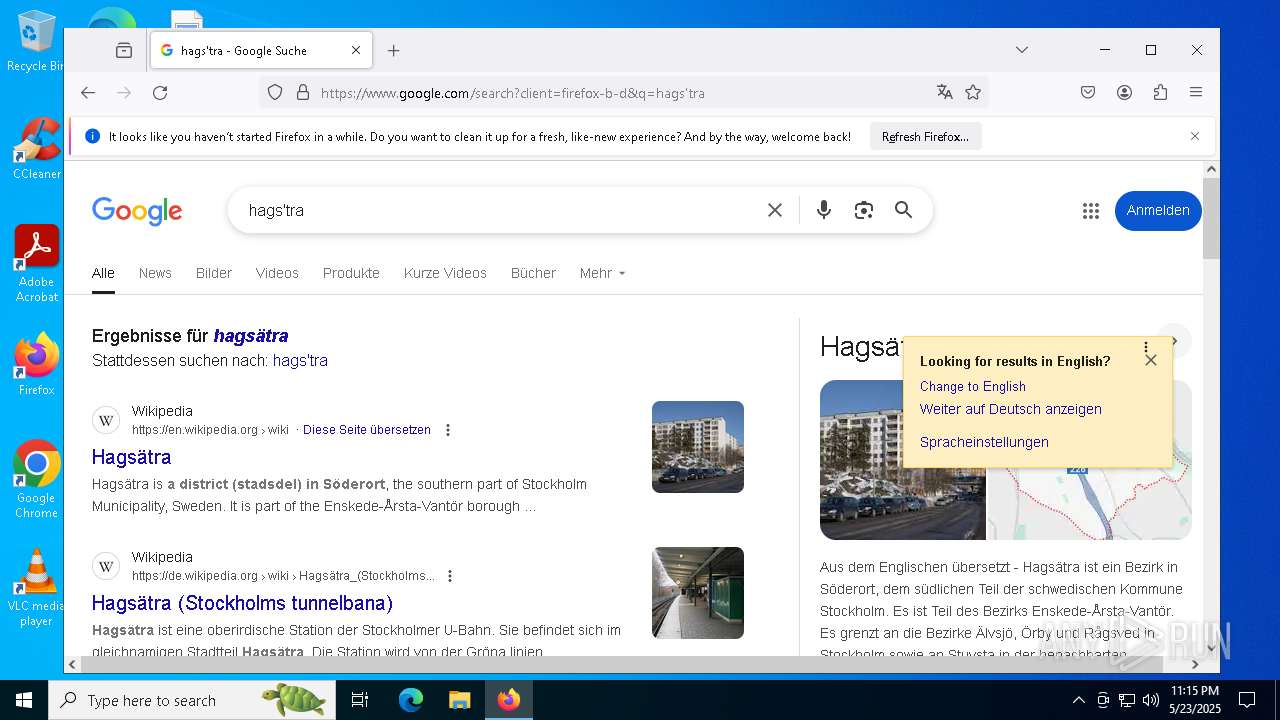The width and height of the screenshot is (1280, 720).
Task: Switch to the Bücher tab
Action: 533,273
